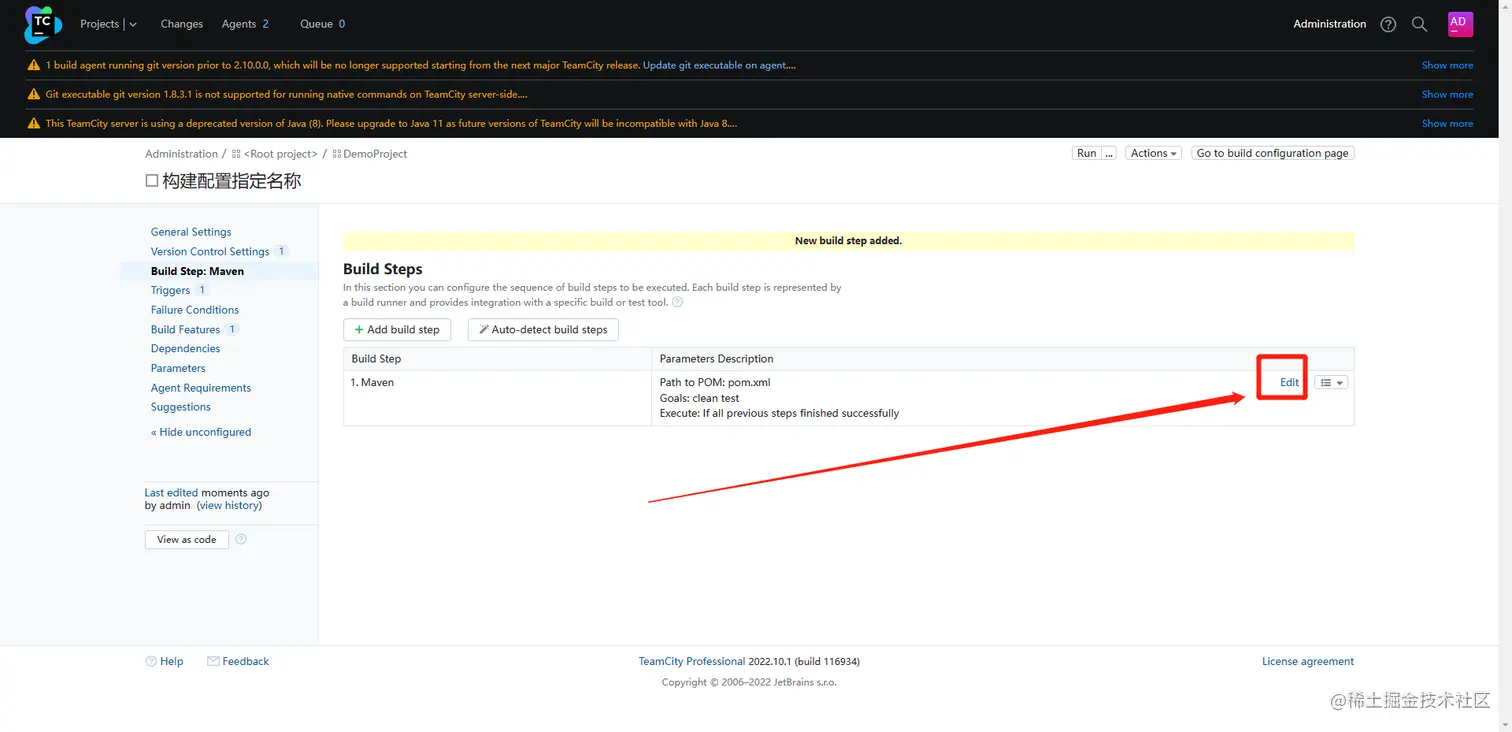Click the Run button
Image resolution: width=1512 pixels, height=732 pixels.
[1086, 153]
